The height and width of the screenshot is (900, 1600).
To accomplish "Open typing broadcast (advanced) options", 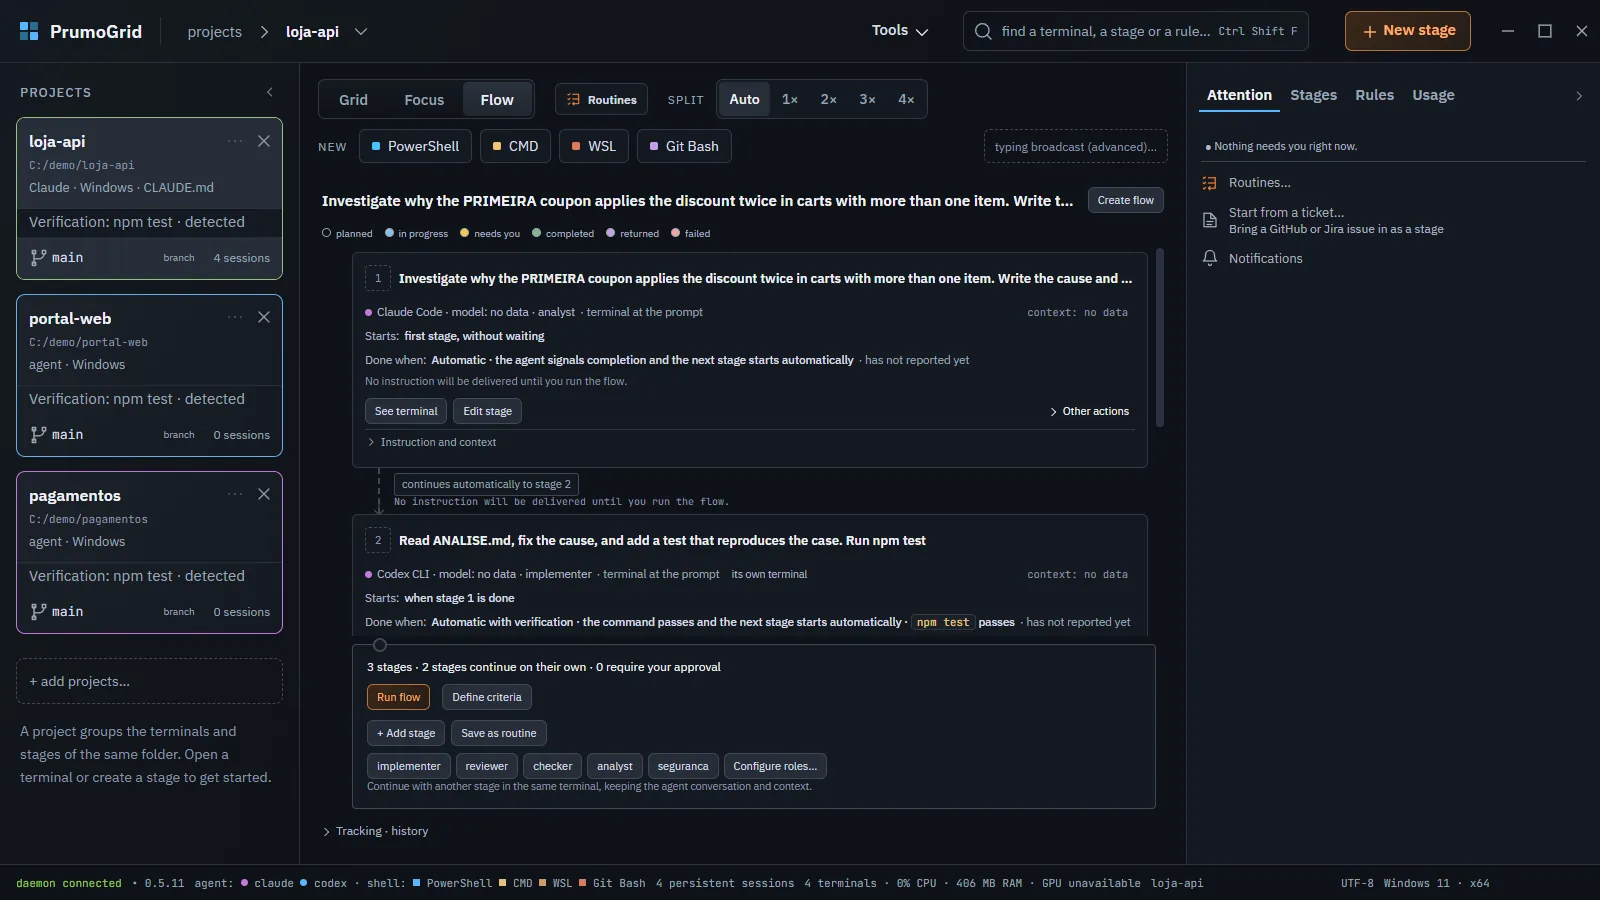I will click(1076, 146).
